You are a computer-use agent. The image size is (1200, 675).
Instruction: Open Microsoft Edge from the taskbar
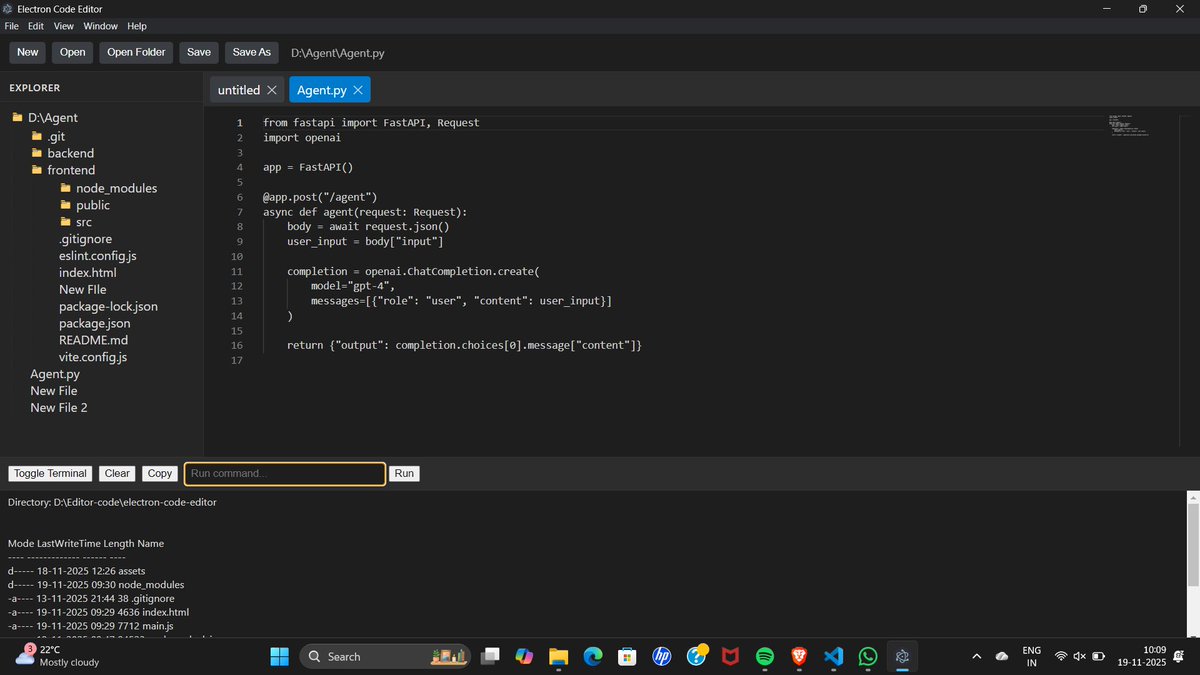(x=593, y=656)
